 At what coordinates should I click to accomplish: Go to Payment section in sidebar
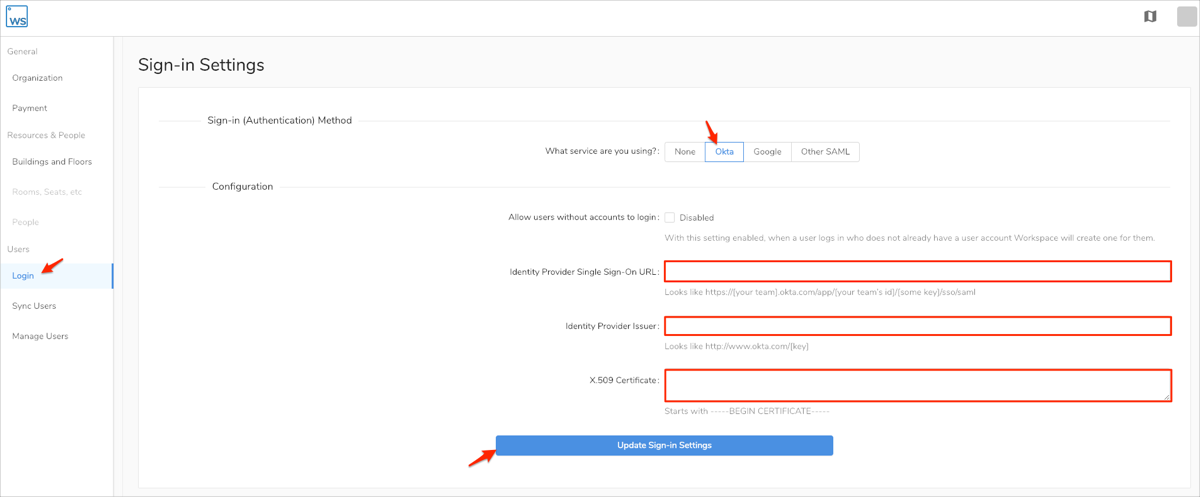pos(29,108)
